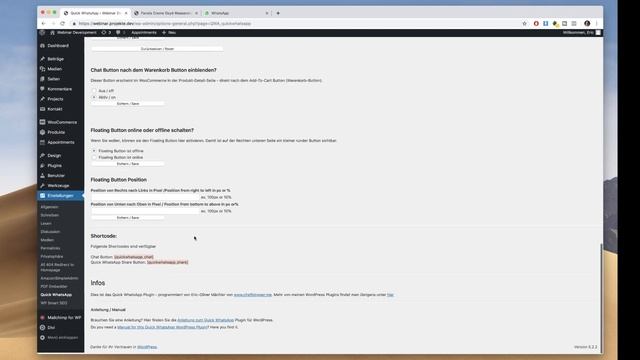
Task: Click the Appointments calendar icon in sidebar
Action: pyautogui.click(x=42, y=142)
